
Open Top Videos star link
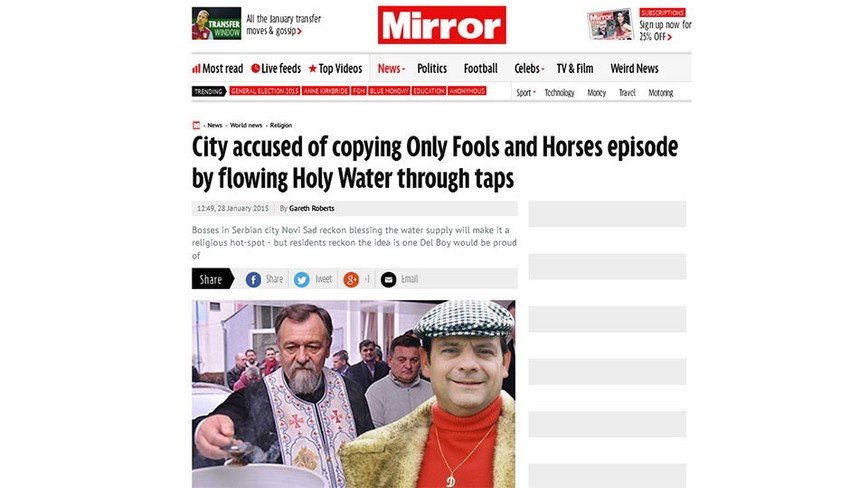pyautogui.click(x=335, y=69)
